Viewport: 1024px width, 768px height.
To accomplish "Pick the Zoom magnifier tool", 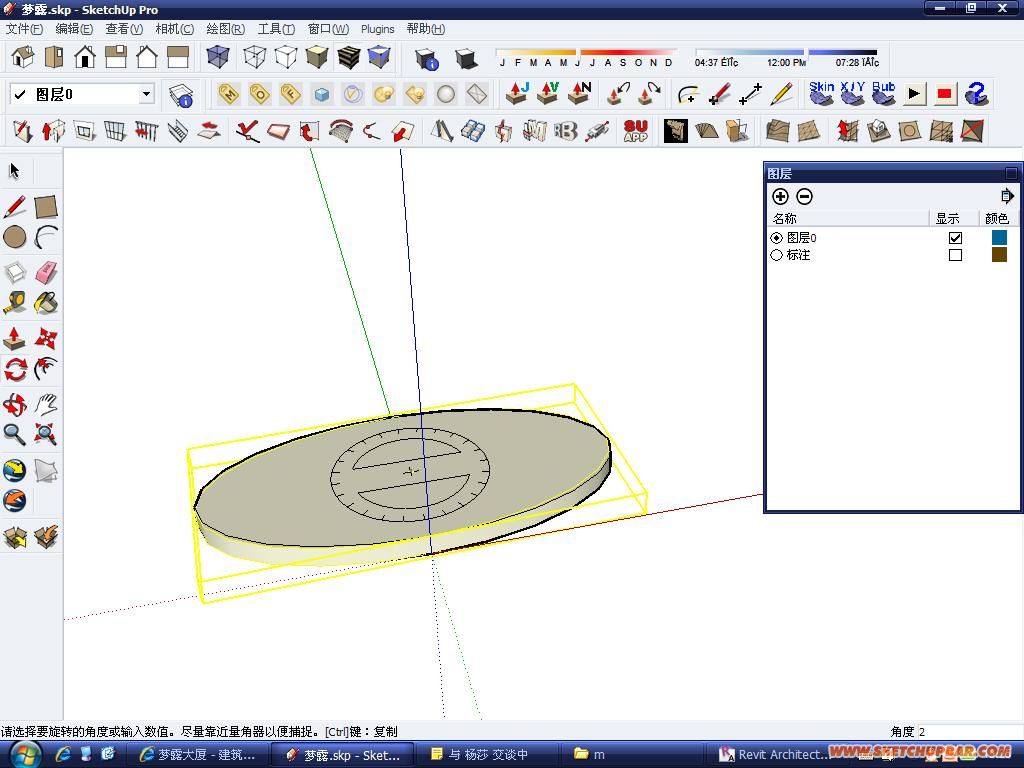I will pos(14,434).
